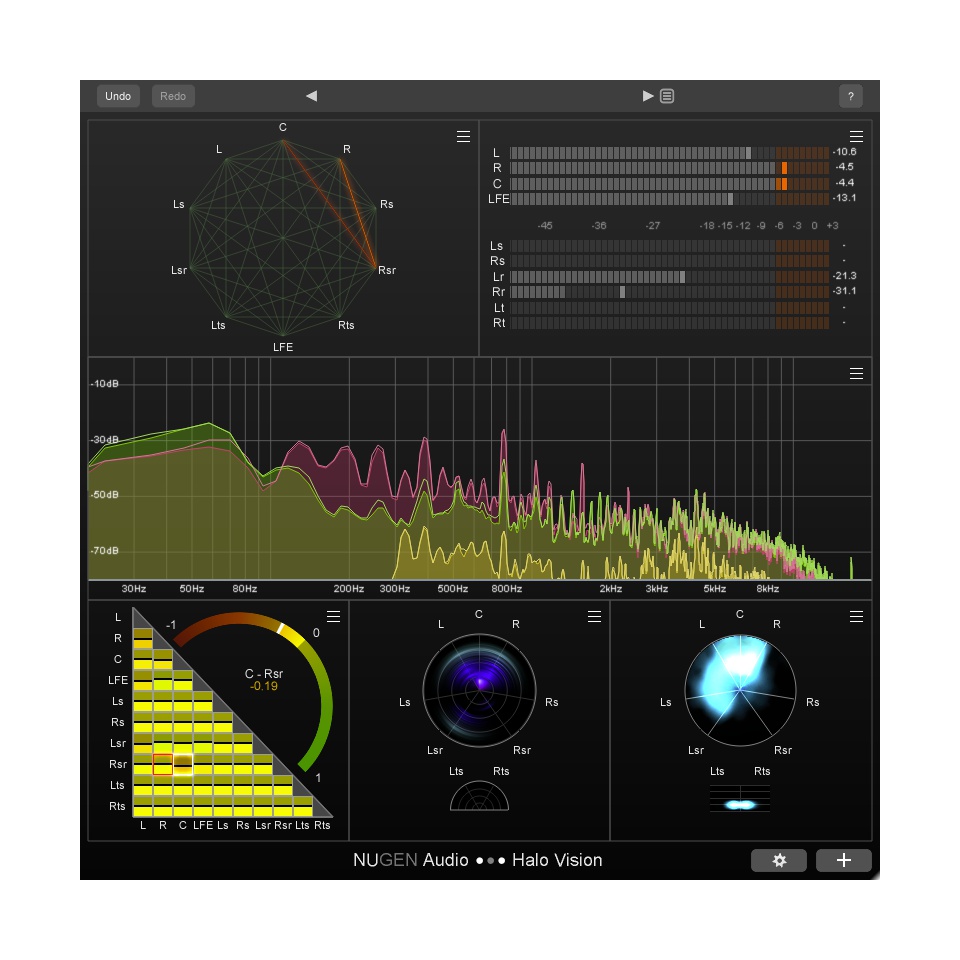
Task: Step forward using the right arrow icon
Action: tap(646, 95)
